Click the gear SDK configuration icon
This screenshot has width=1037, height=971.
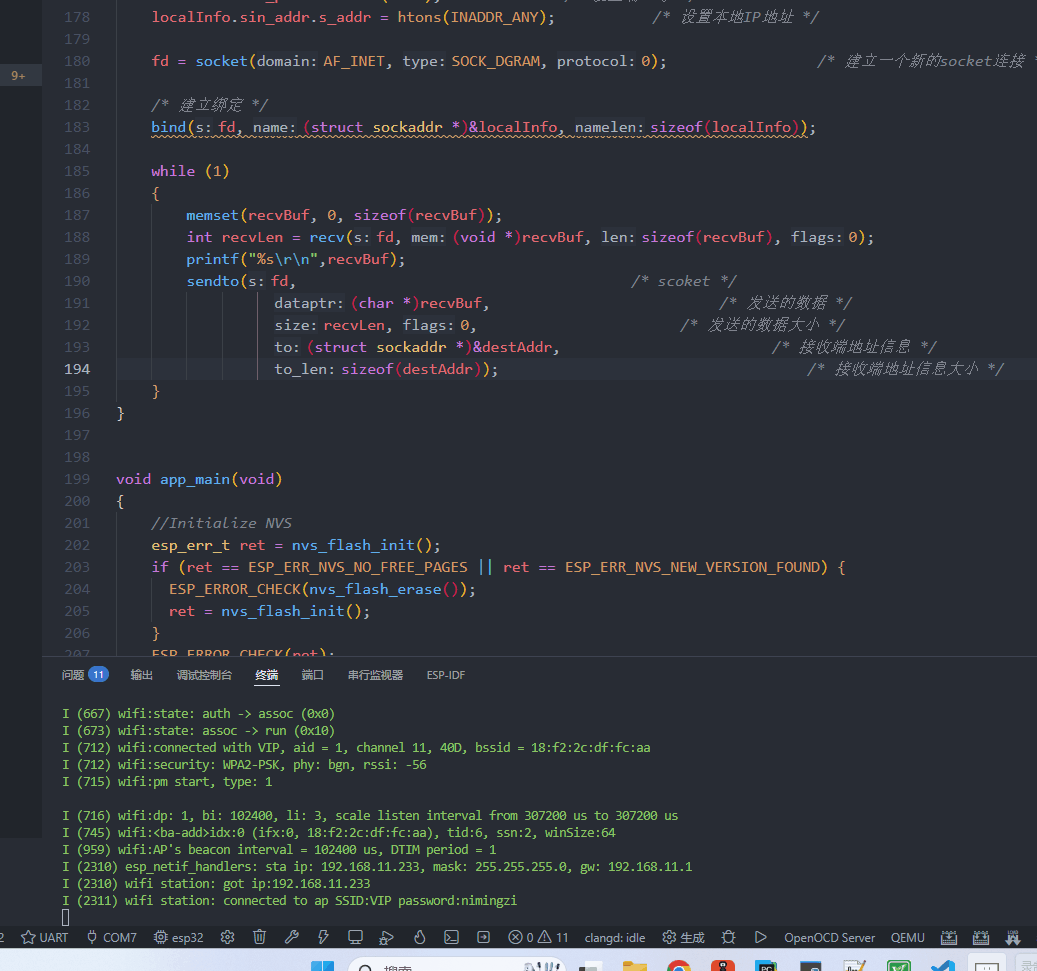click(227, 937)
